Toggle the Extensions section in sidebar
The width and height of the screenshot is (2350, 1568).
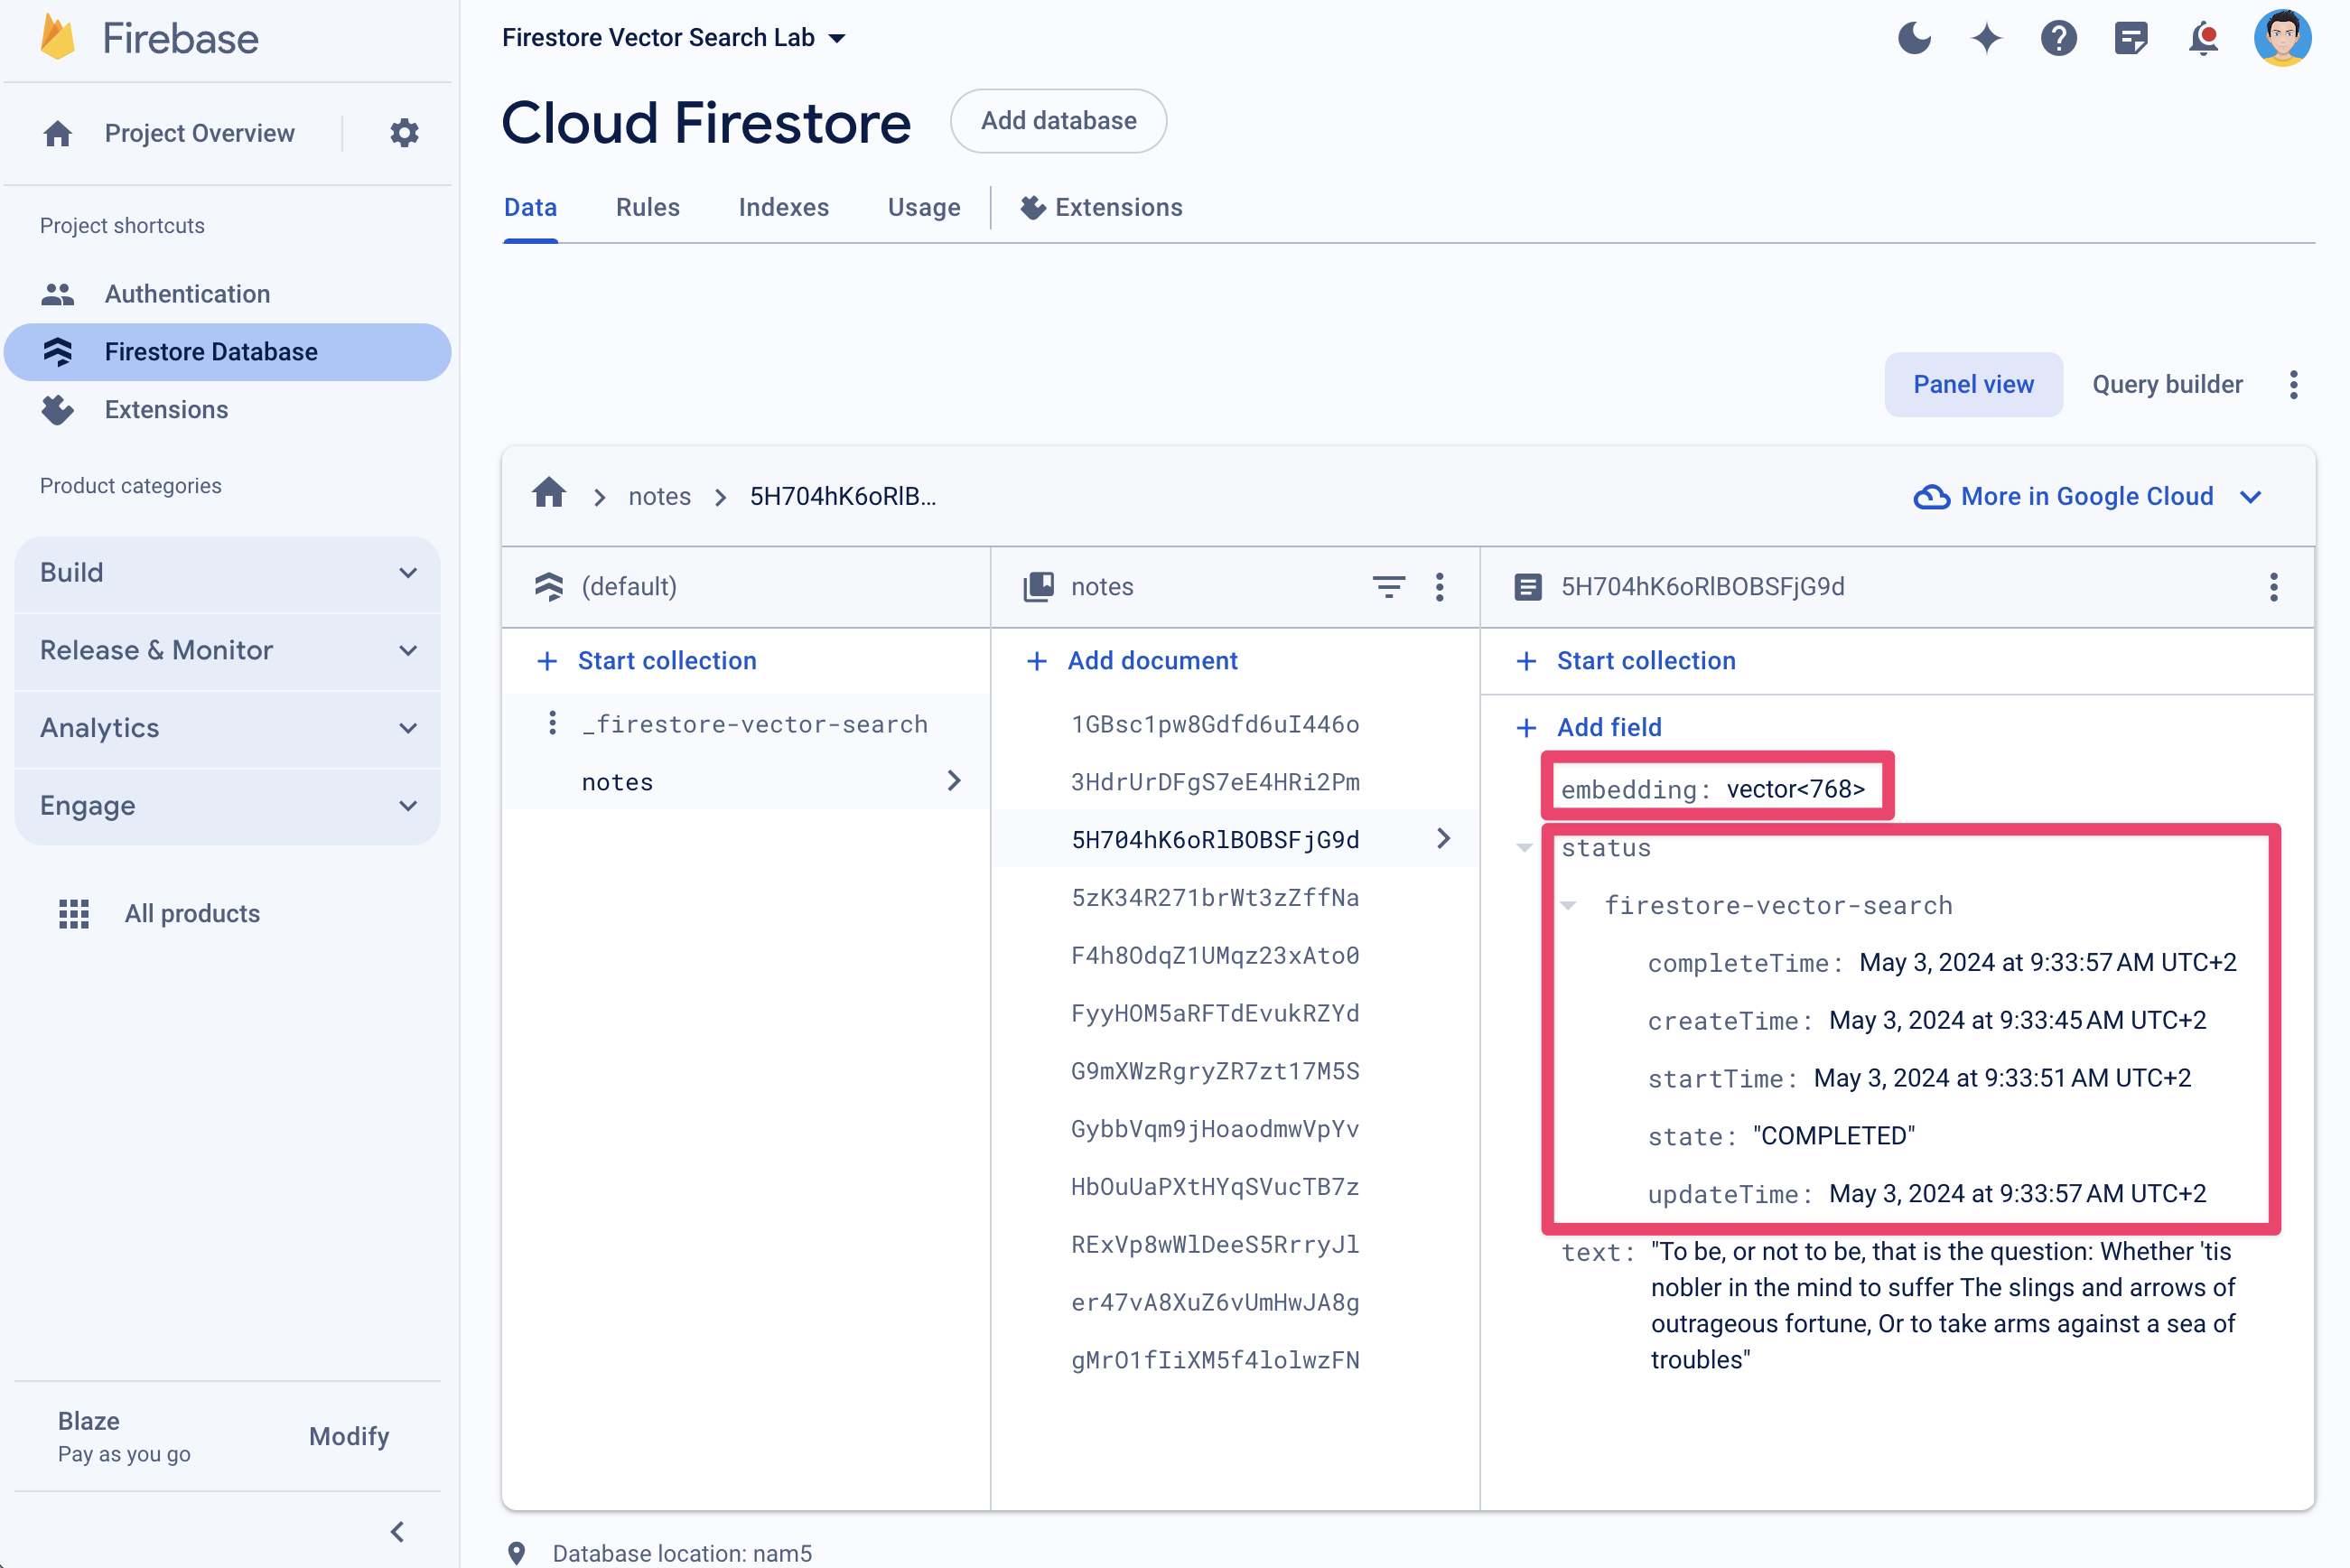[166, 409]
